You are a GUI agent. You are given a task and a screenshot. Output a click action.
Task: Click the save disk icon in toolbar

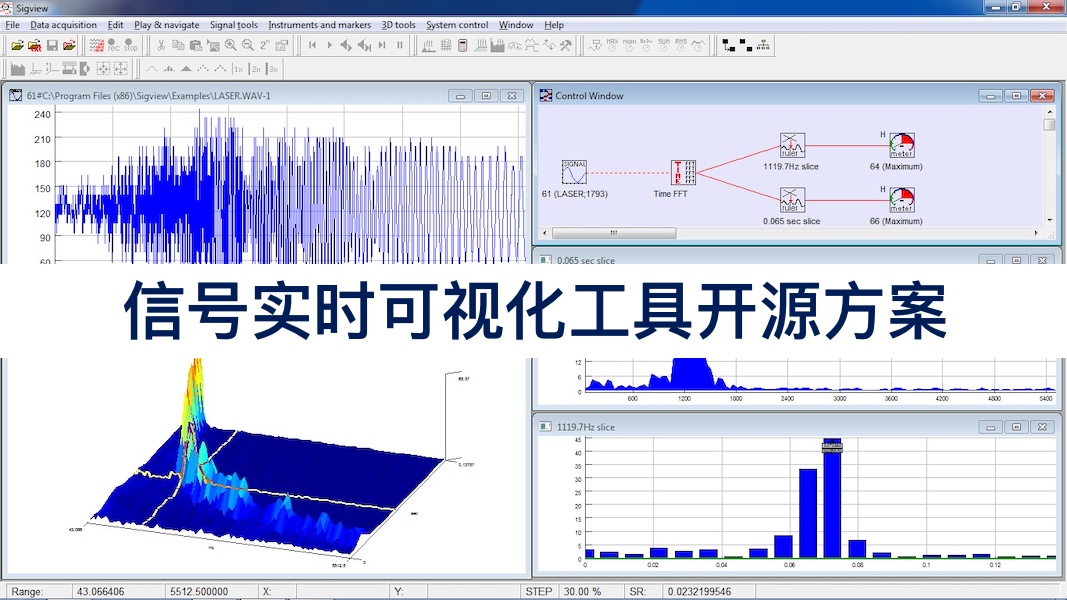(52, 45)
